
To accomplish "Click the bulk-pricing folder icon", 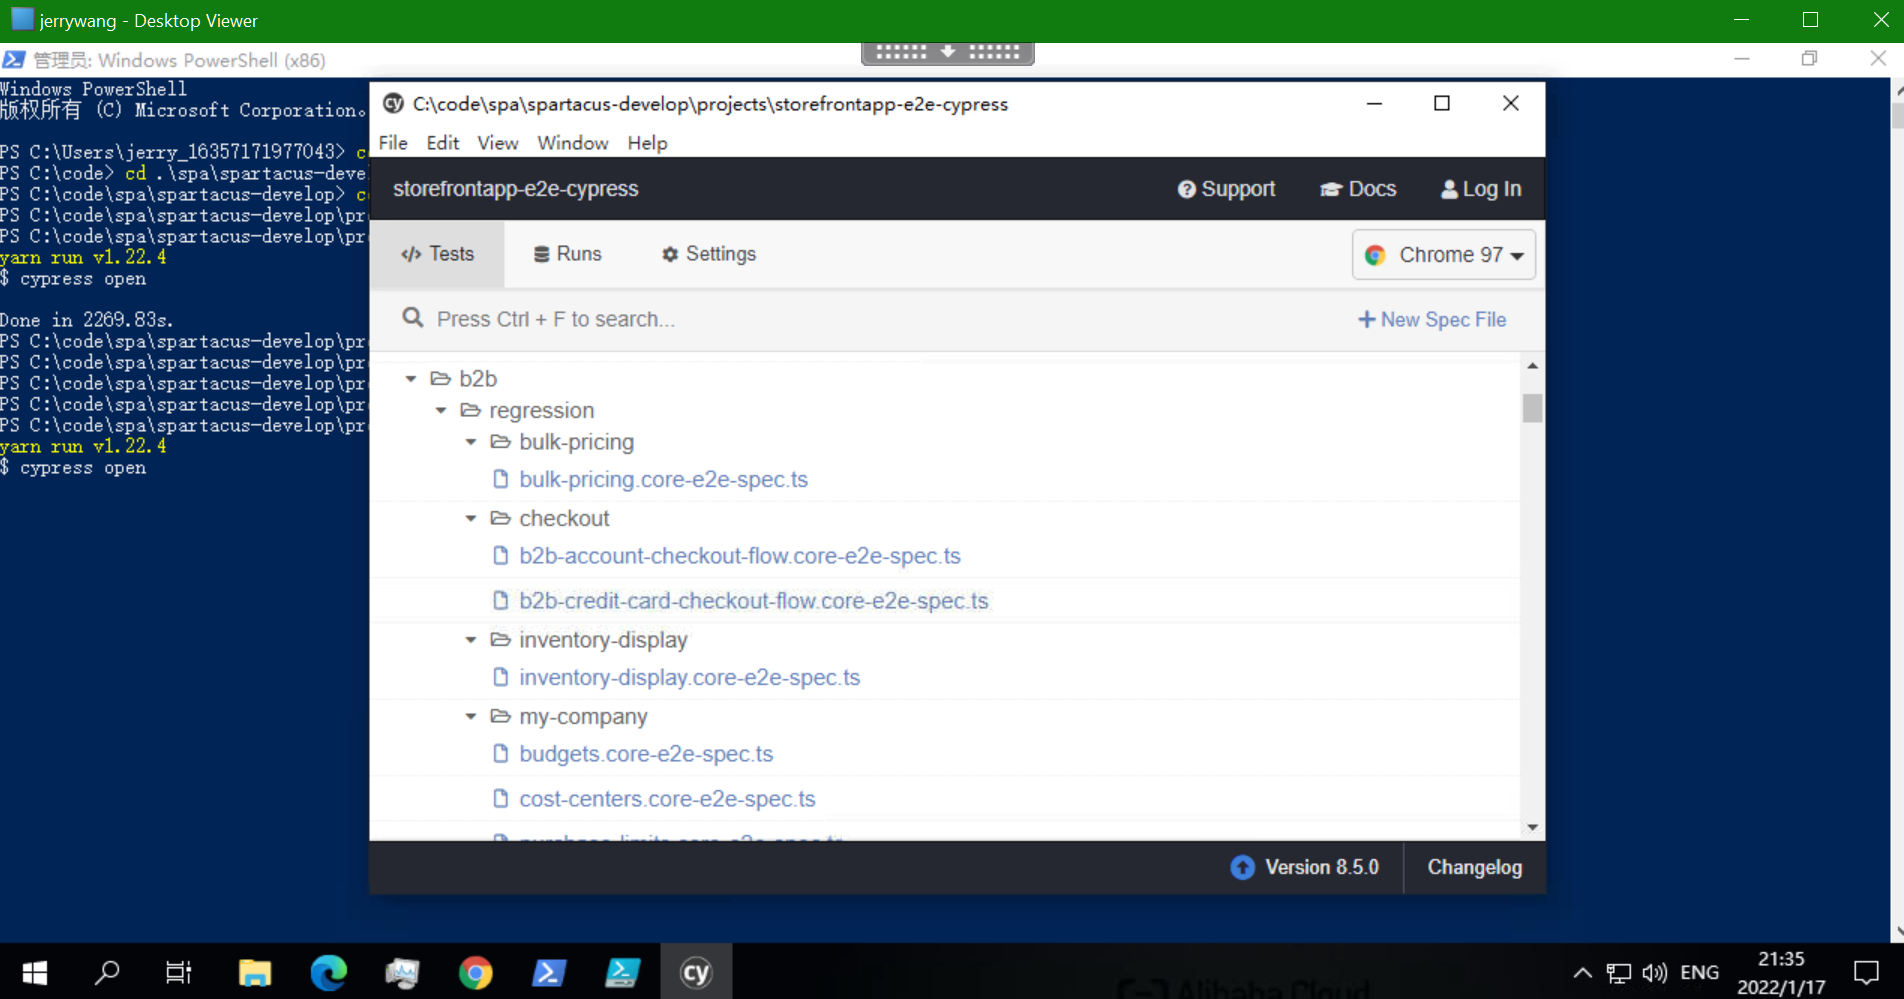I will coord(501,442).
